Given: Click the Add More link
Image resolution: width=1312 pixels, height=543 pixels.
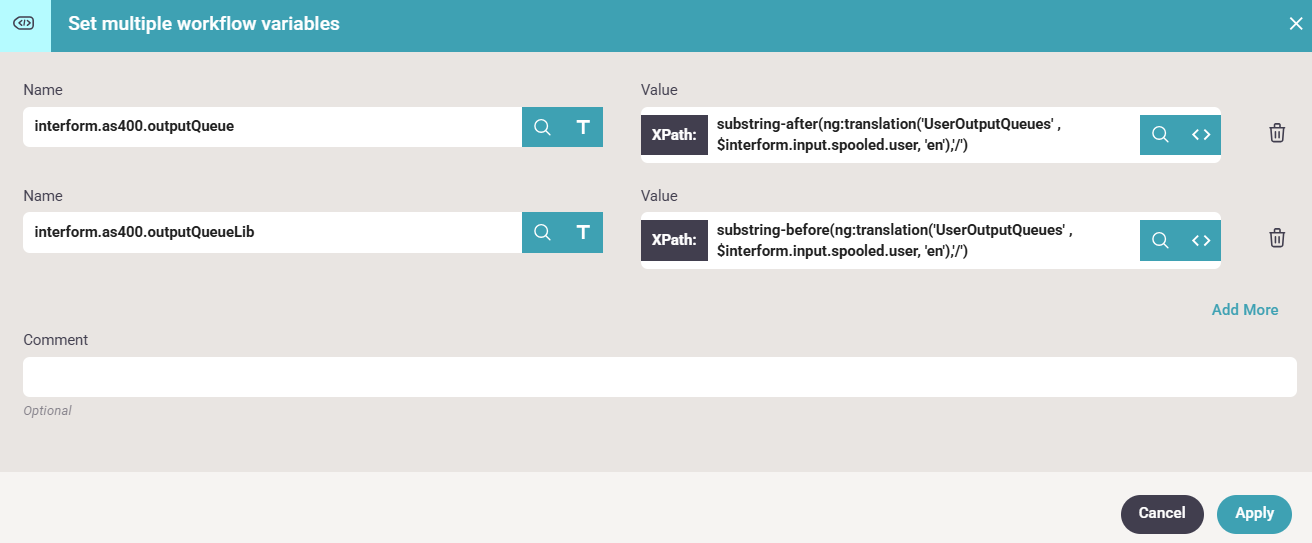Looking at the screenshot, I should click(1244, 310).
